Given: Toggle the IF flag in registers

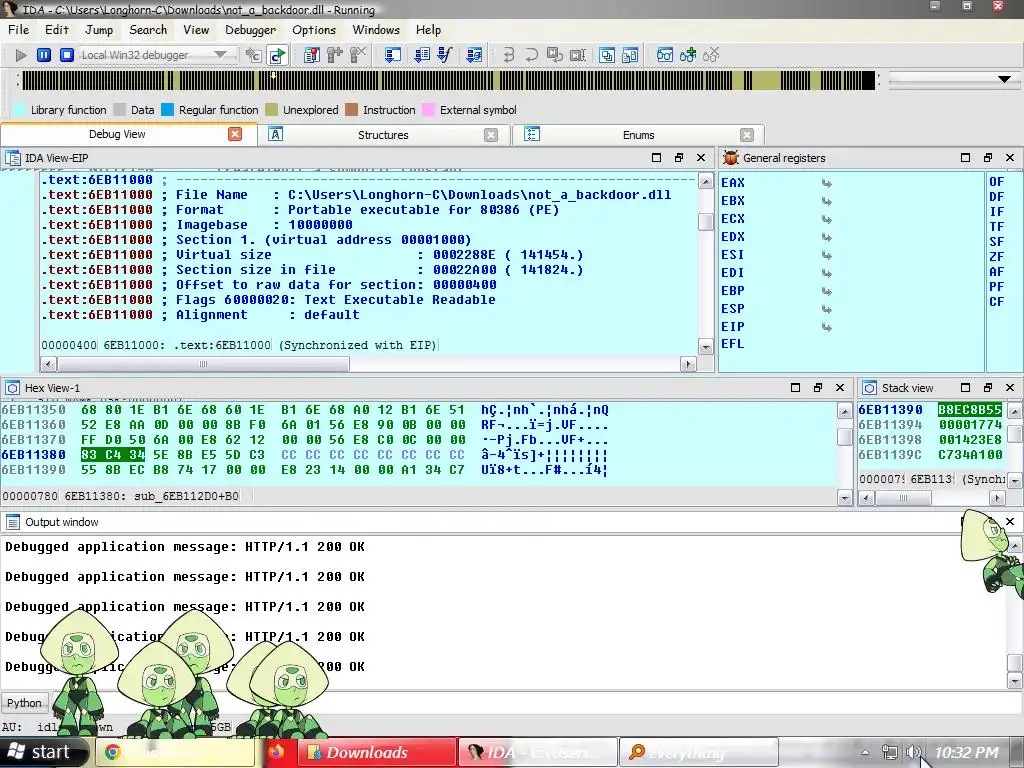Looking at the screenshot, I should point(997,212).
